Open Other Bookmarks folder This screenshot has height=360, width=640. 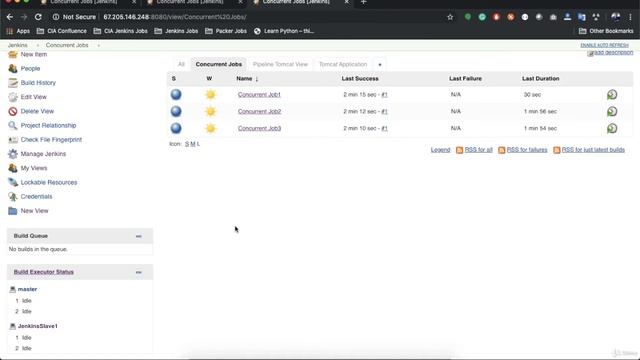606,31
